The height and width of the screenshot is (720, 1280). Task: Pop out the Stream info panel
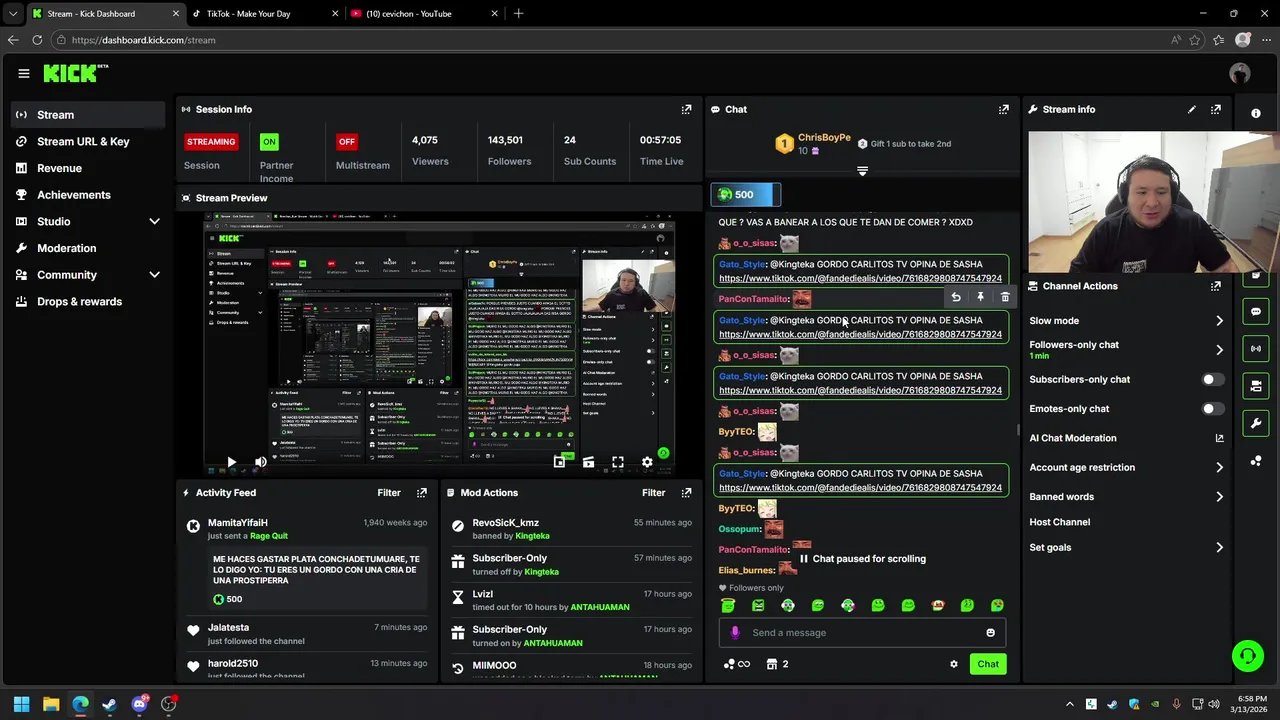pos(1216,109)
